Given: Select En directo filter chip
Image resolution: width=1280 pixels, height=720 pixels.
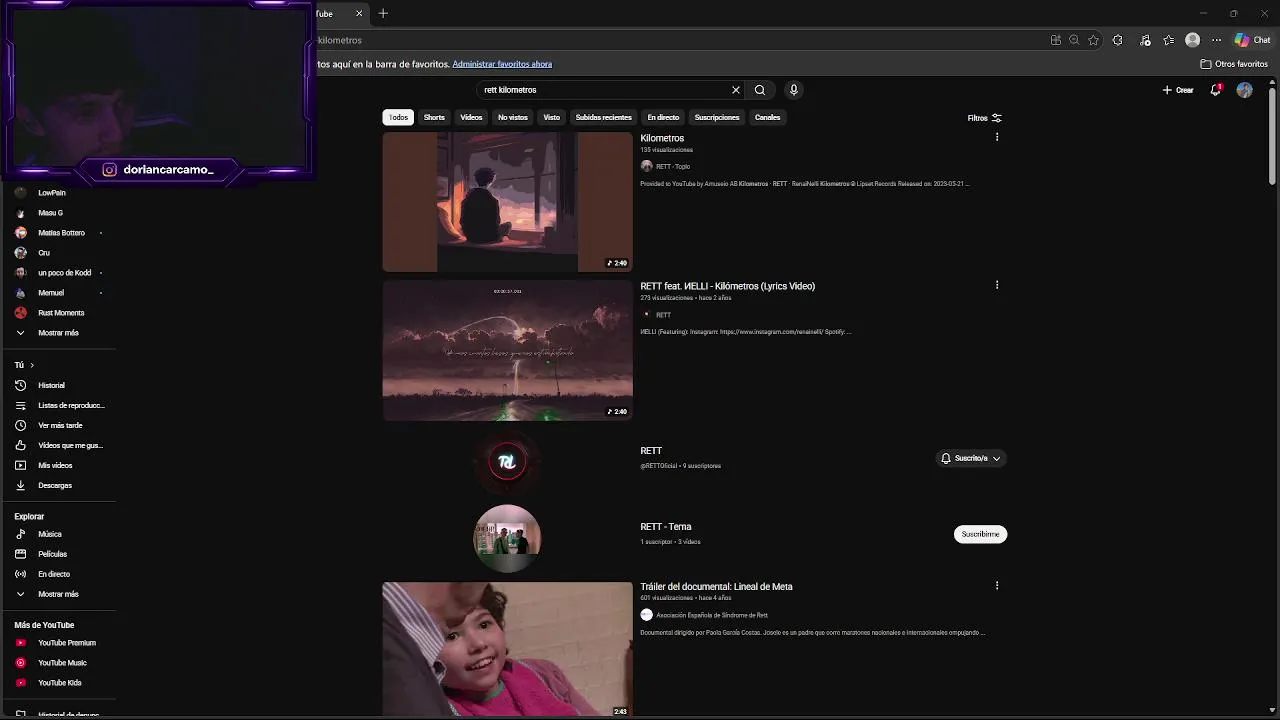Looking at the screenshot, I should (663, 117).
